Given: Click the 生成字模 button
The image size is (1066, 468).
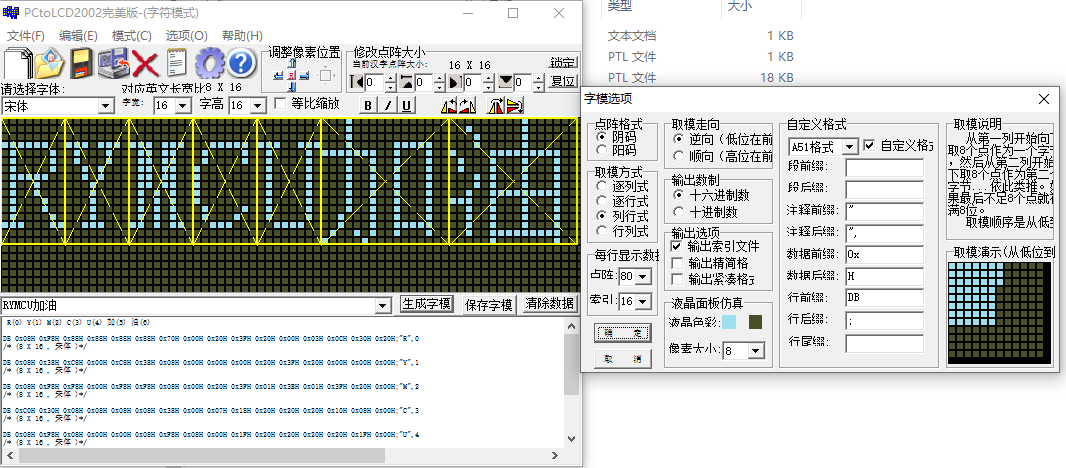Looking at the screenshot, I should [x=427, y=304].
